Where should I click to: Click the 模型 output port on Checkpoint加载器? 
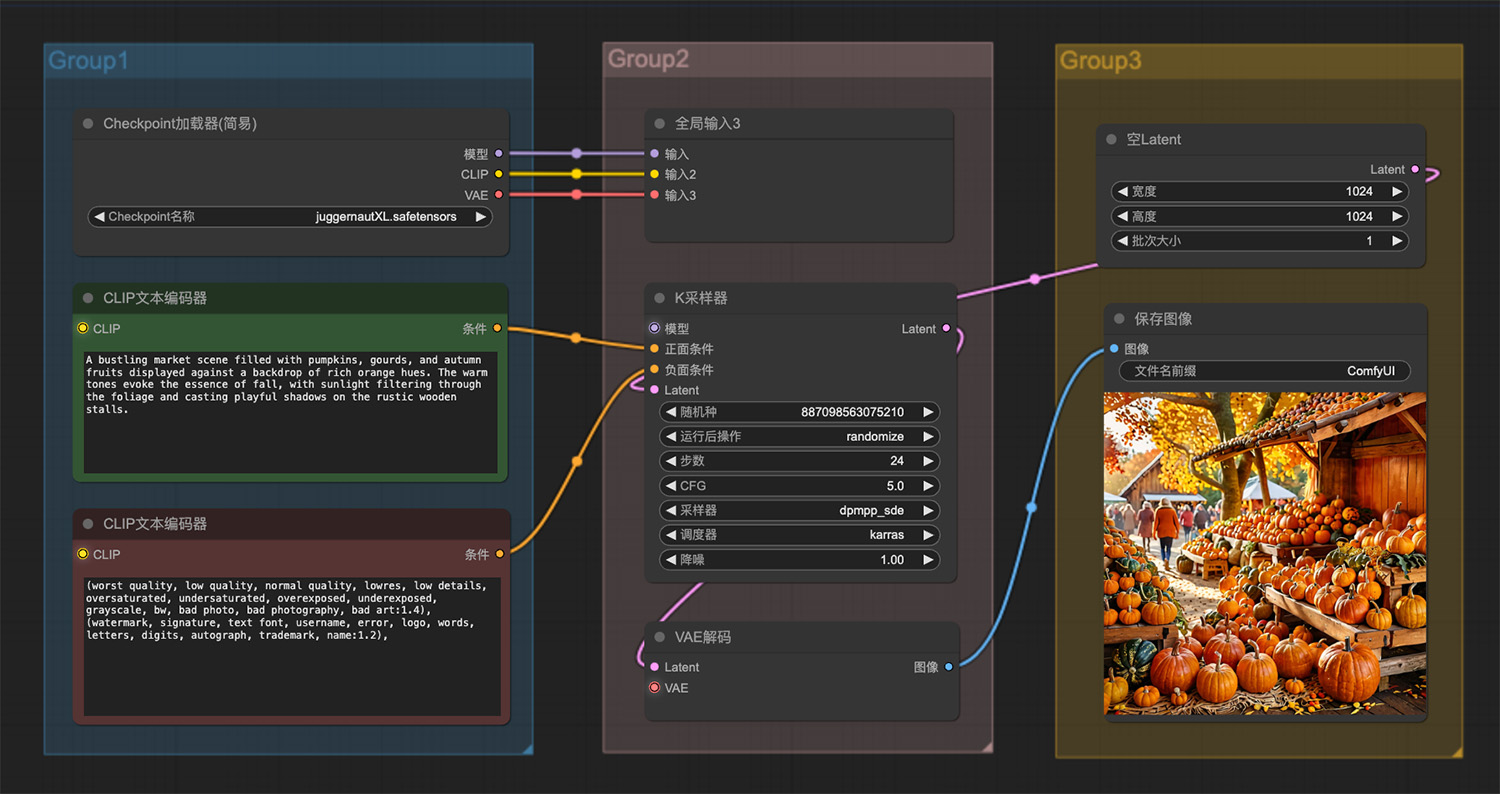click(x=498, y=154)
